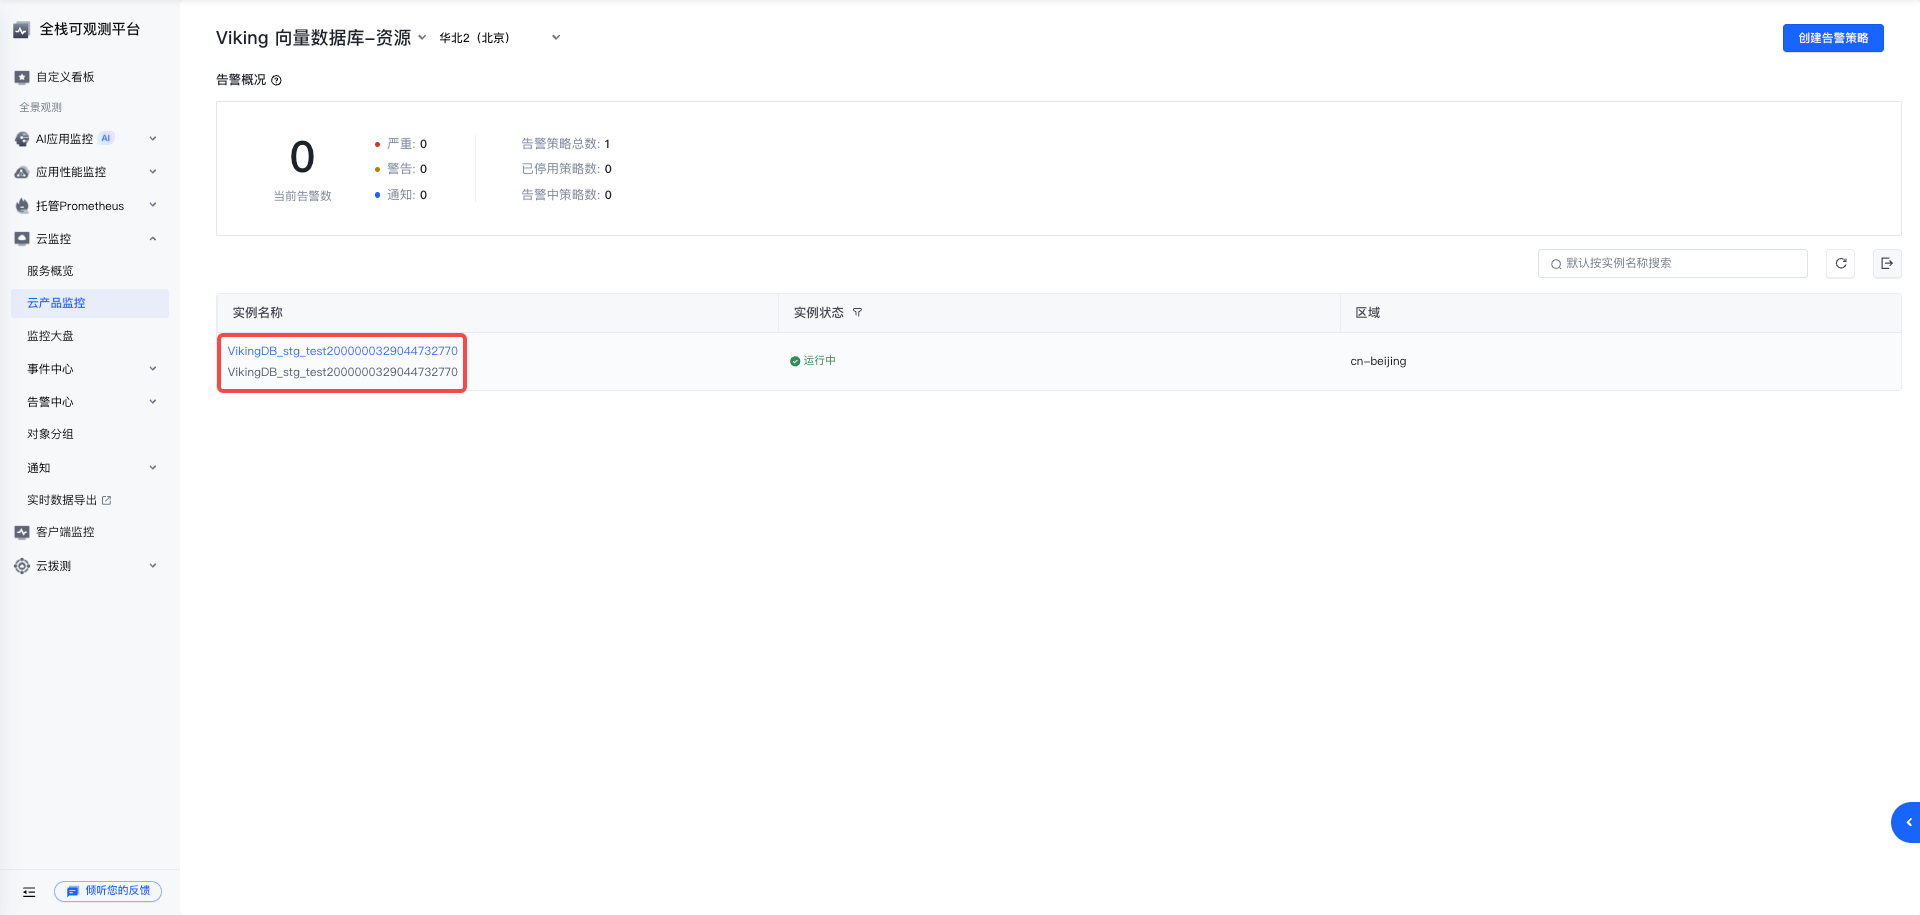
Task: Filter by 实例状态 using funnel icon
Action: [857, 313]
